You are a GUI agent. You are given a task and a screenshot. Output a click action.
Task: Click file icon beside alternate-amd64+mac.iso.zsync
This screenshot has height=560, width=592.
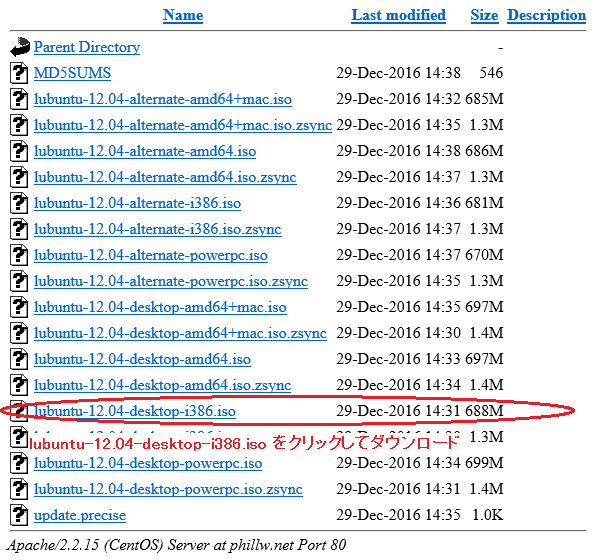[x=19, y=125]
